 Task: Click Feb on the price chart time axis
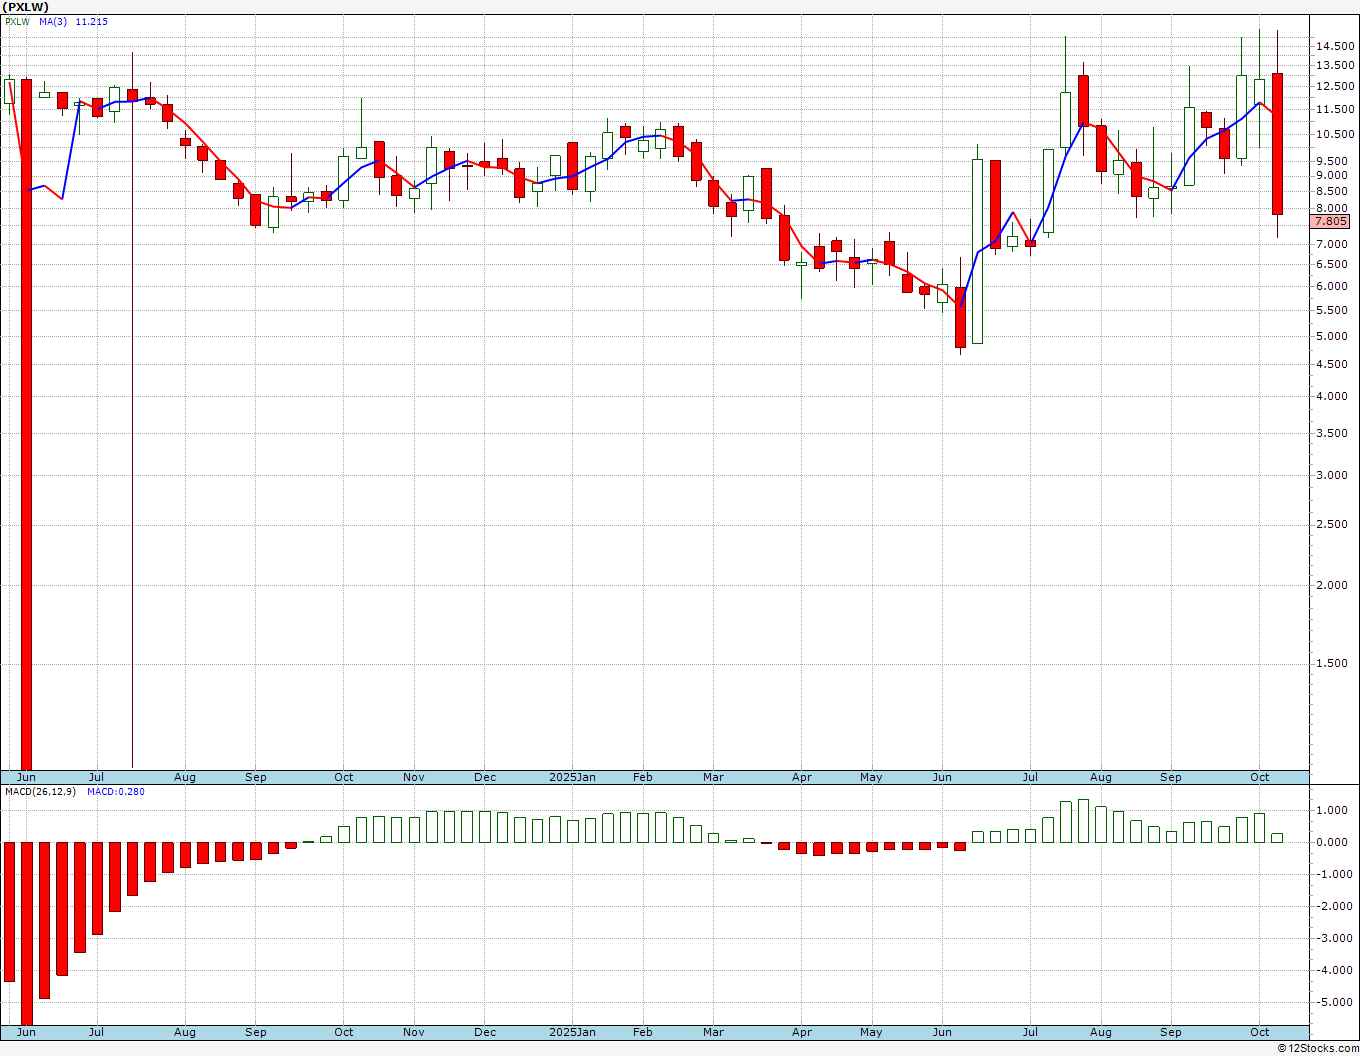pyautogui.click(x=643, y=777)
